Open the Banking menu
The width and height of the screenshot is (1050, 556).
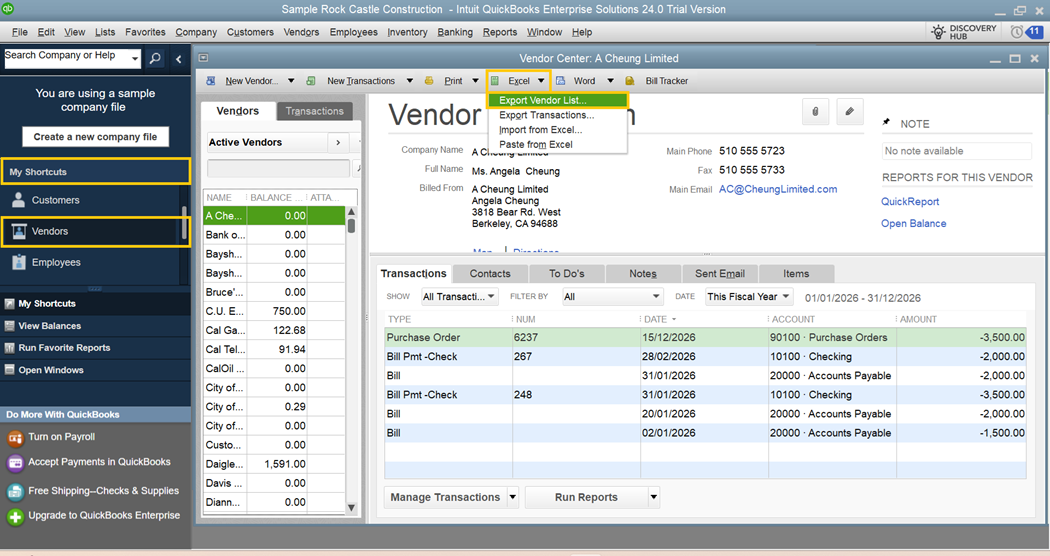point(455,32)
